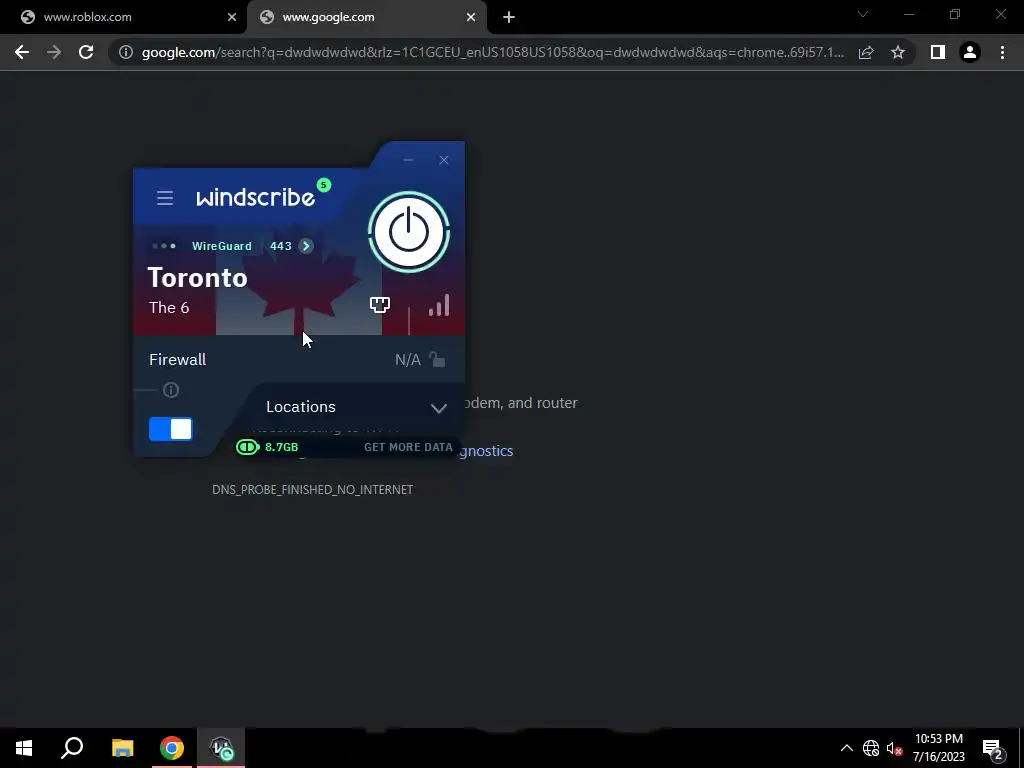Click the 443 port label
The width and height of the screenshot is (1024, 768).
click(281, 246)
